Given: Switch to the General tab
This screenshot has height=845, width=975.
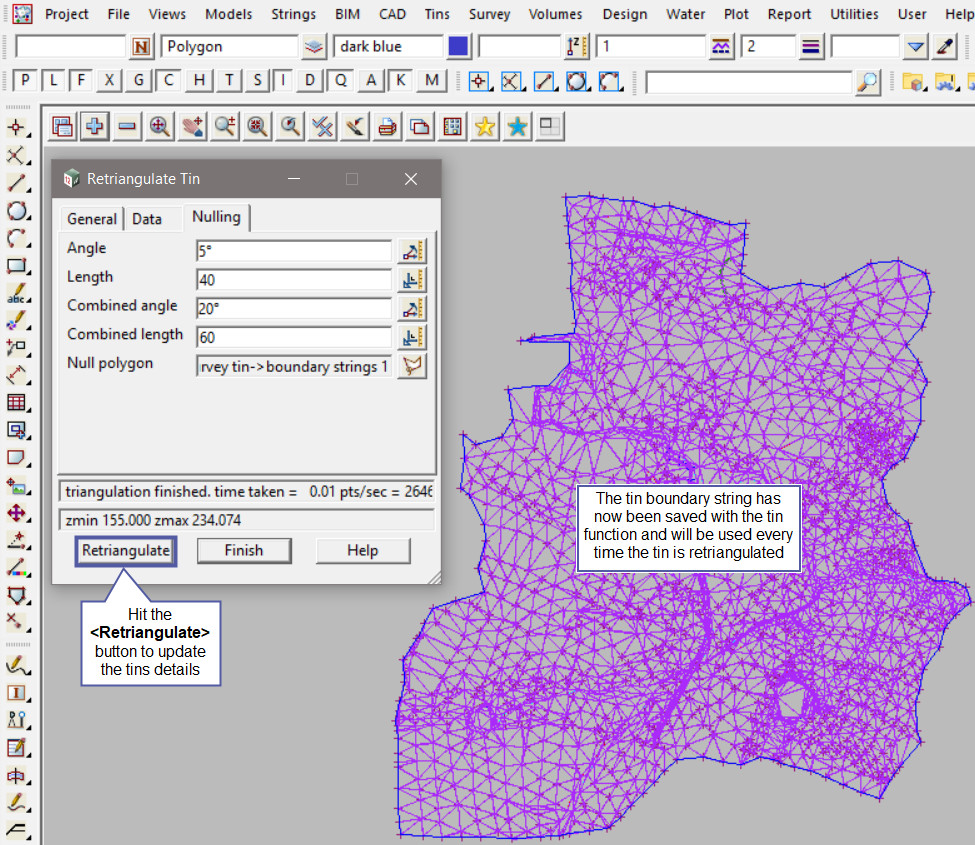Looking at the screenshot, I should coord(92,219).
